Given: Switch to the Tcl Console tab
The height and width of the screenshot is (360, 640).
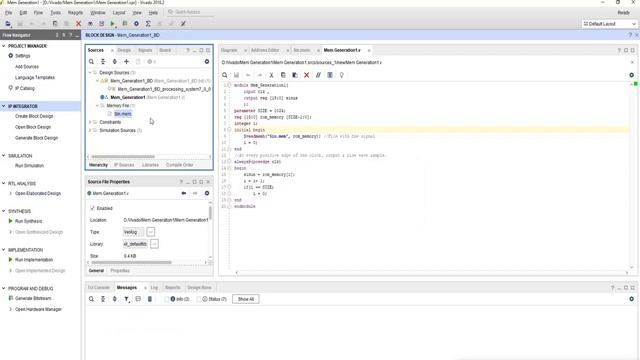Looking at the screenshot, I should [98, 288].
